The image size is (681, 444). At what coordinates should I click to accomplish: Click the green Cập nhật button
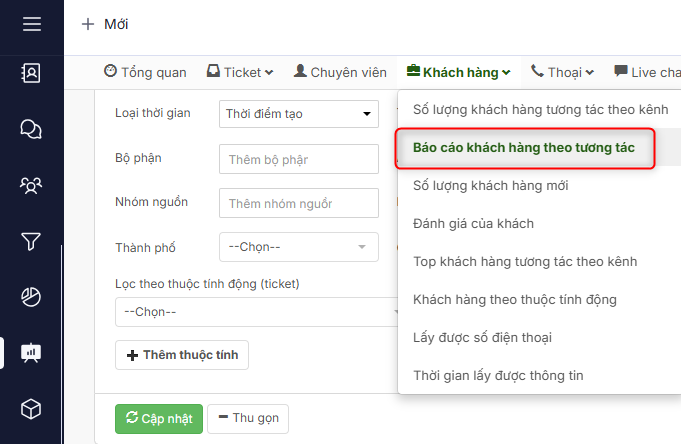pos(160,418)
